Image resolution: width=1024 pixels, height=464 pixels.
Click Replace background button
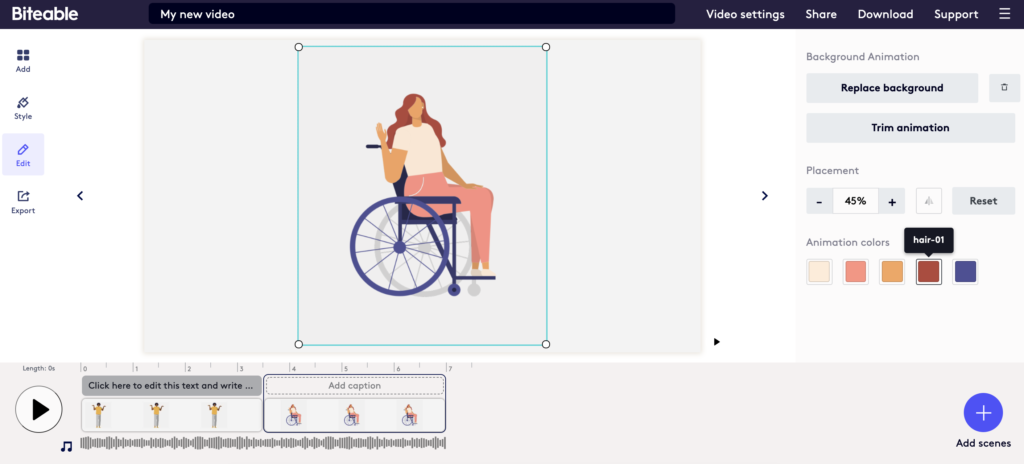[x=891, y=88]
